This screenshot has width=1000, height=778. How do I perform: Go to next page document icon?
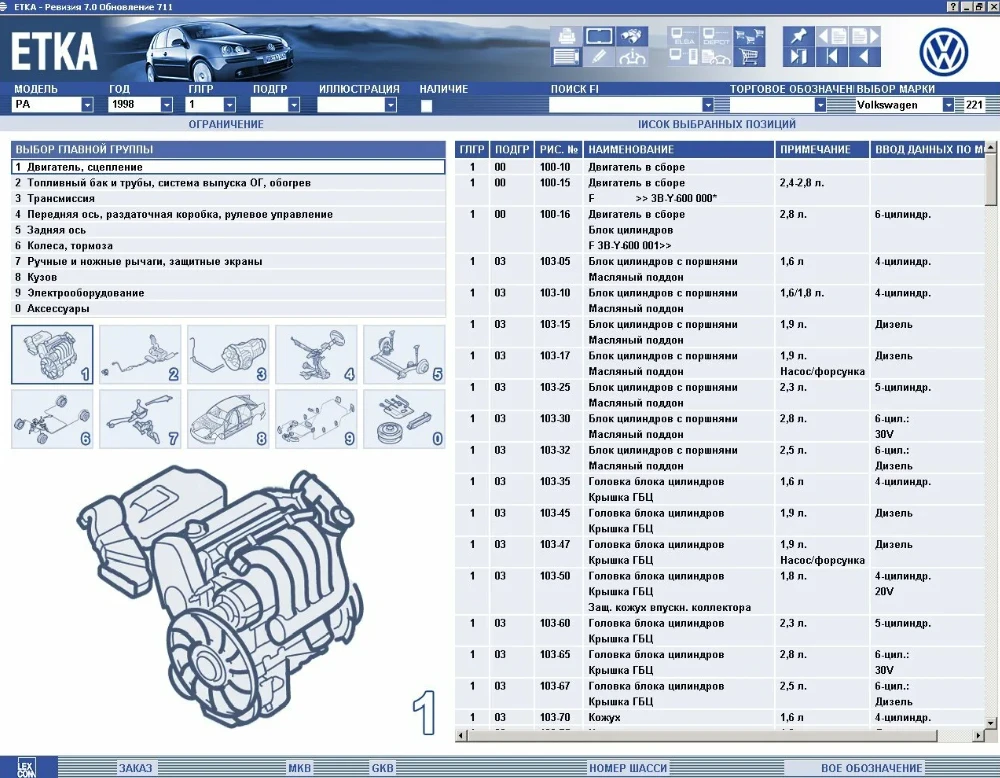865,36
